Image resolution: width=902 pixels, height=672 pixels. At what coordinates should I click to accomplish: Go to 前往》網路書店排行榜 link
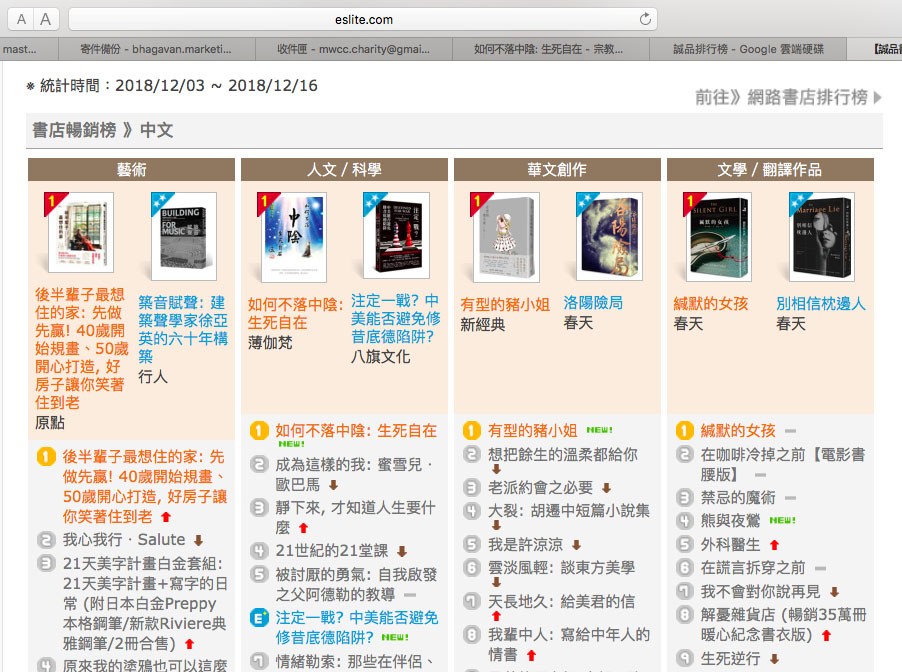coord(788,97)
